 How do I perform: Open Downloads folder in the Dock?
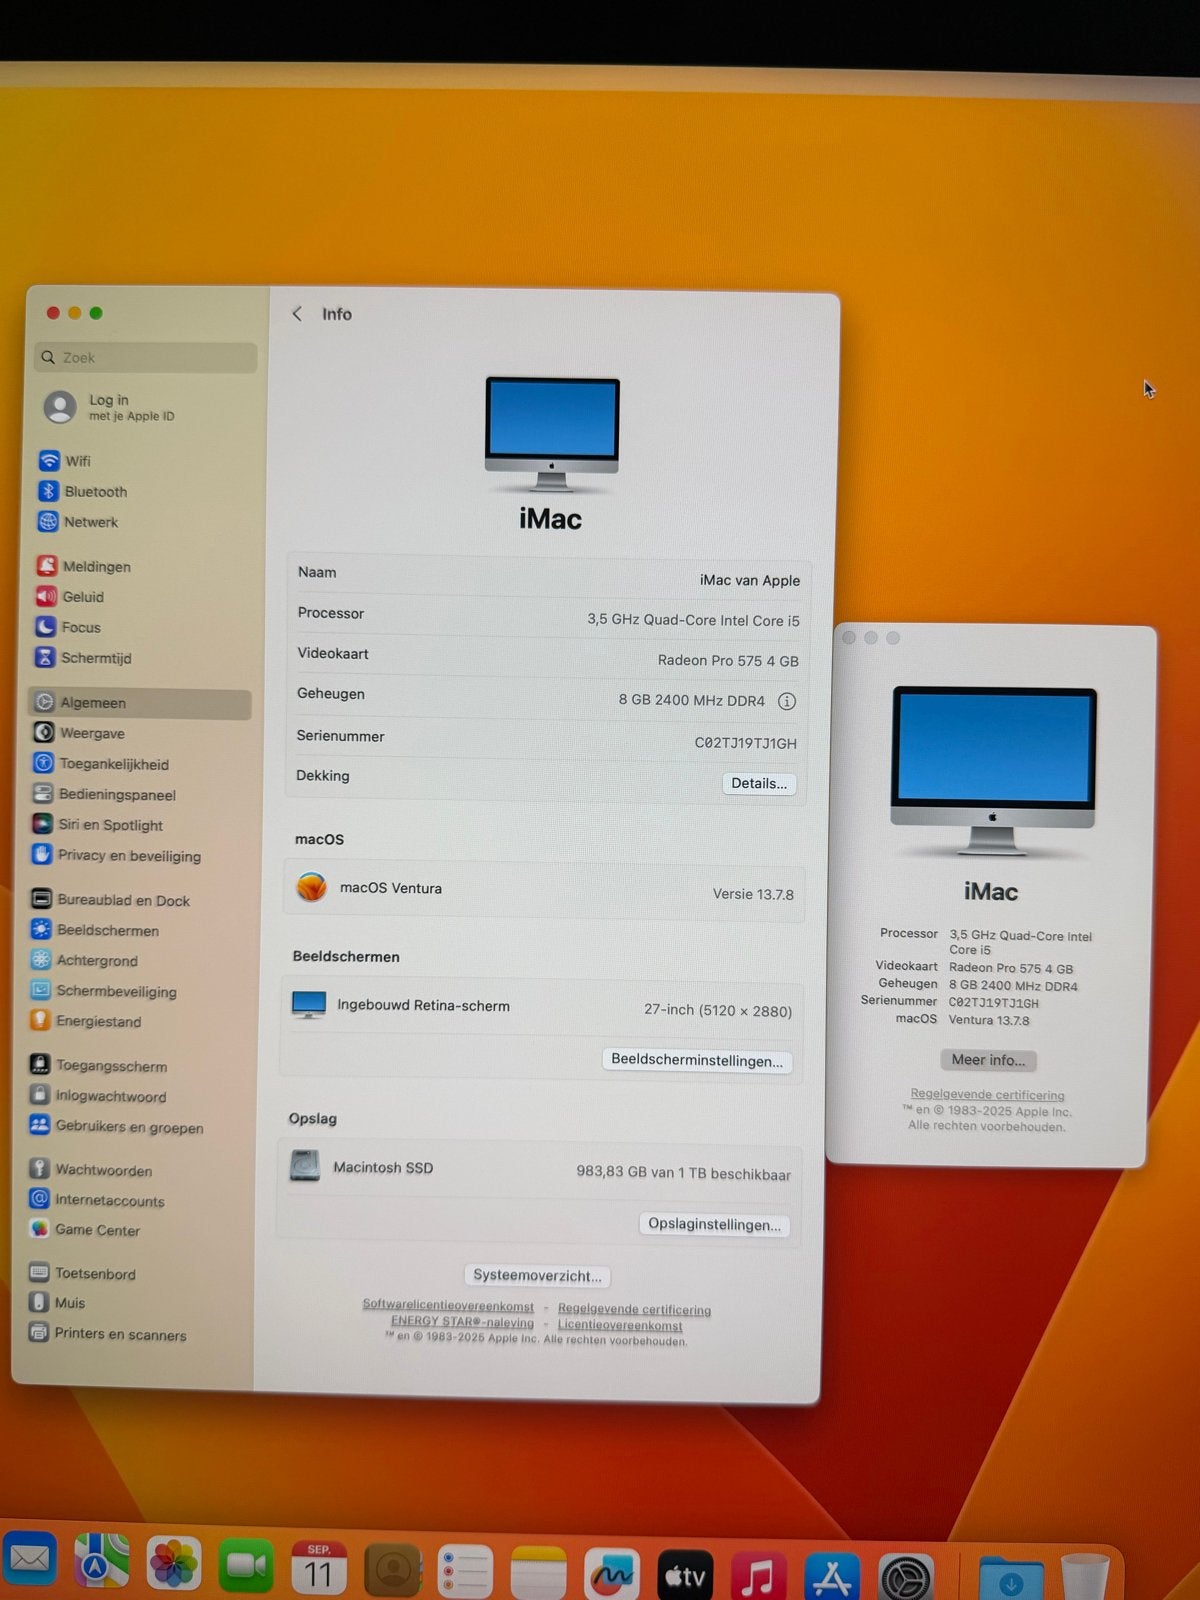1011,1580
